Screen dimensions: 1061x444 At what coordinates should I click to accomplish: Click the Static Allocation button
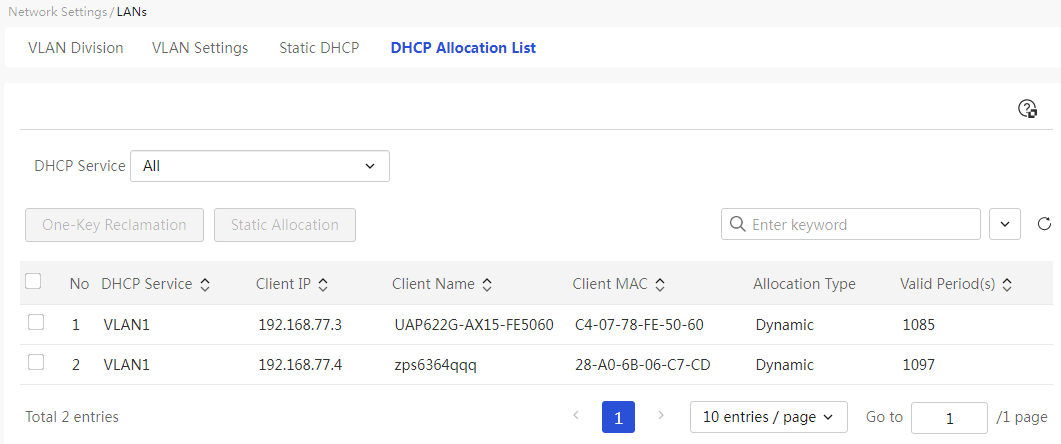click(285, 225)
